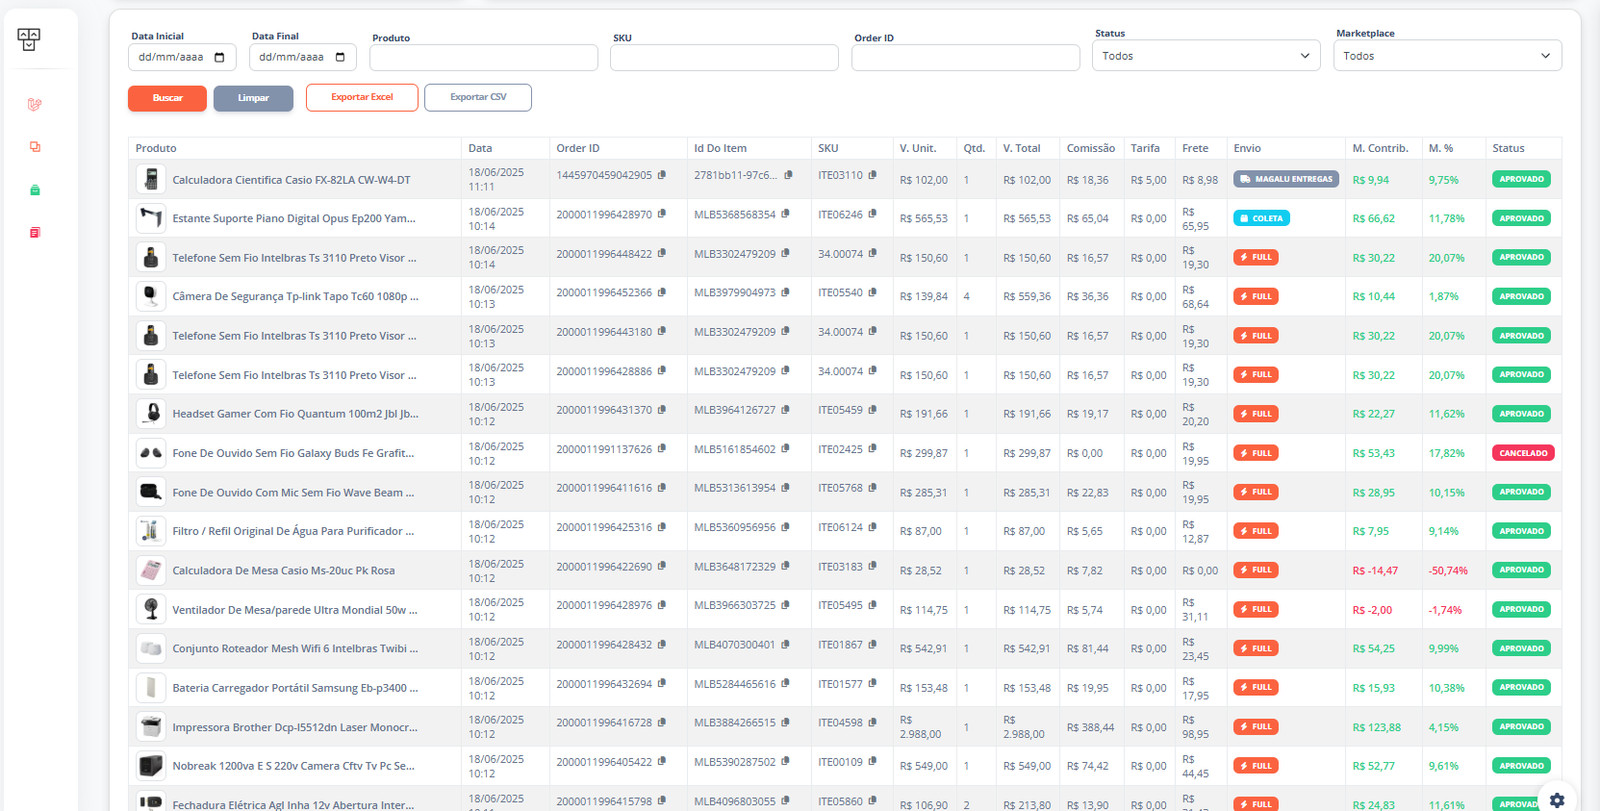Viewport: 1600px width, 811px height.
Task: Click margin percentage -1,74%
Action: pos(1445,610)
